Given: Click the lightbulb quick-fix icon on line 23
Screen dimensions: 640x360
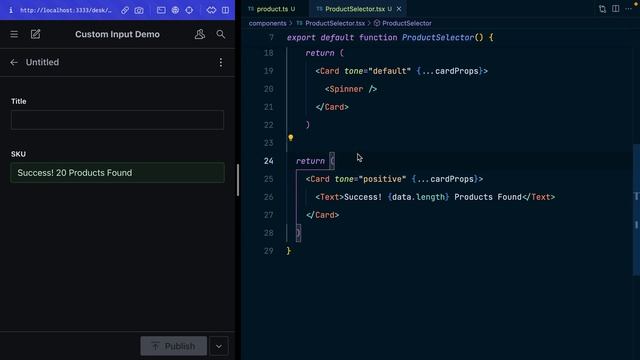Looking at the screenshot, I should [x=291, y=138].
